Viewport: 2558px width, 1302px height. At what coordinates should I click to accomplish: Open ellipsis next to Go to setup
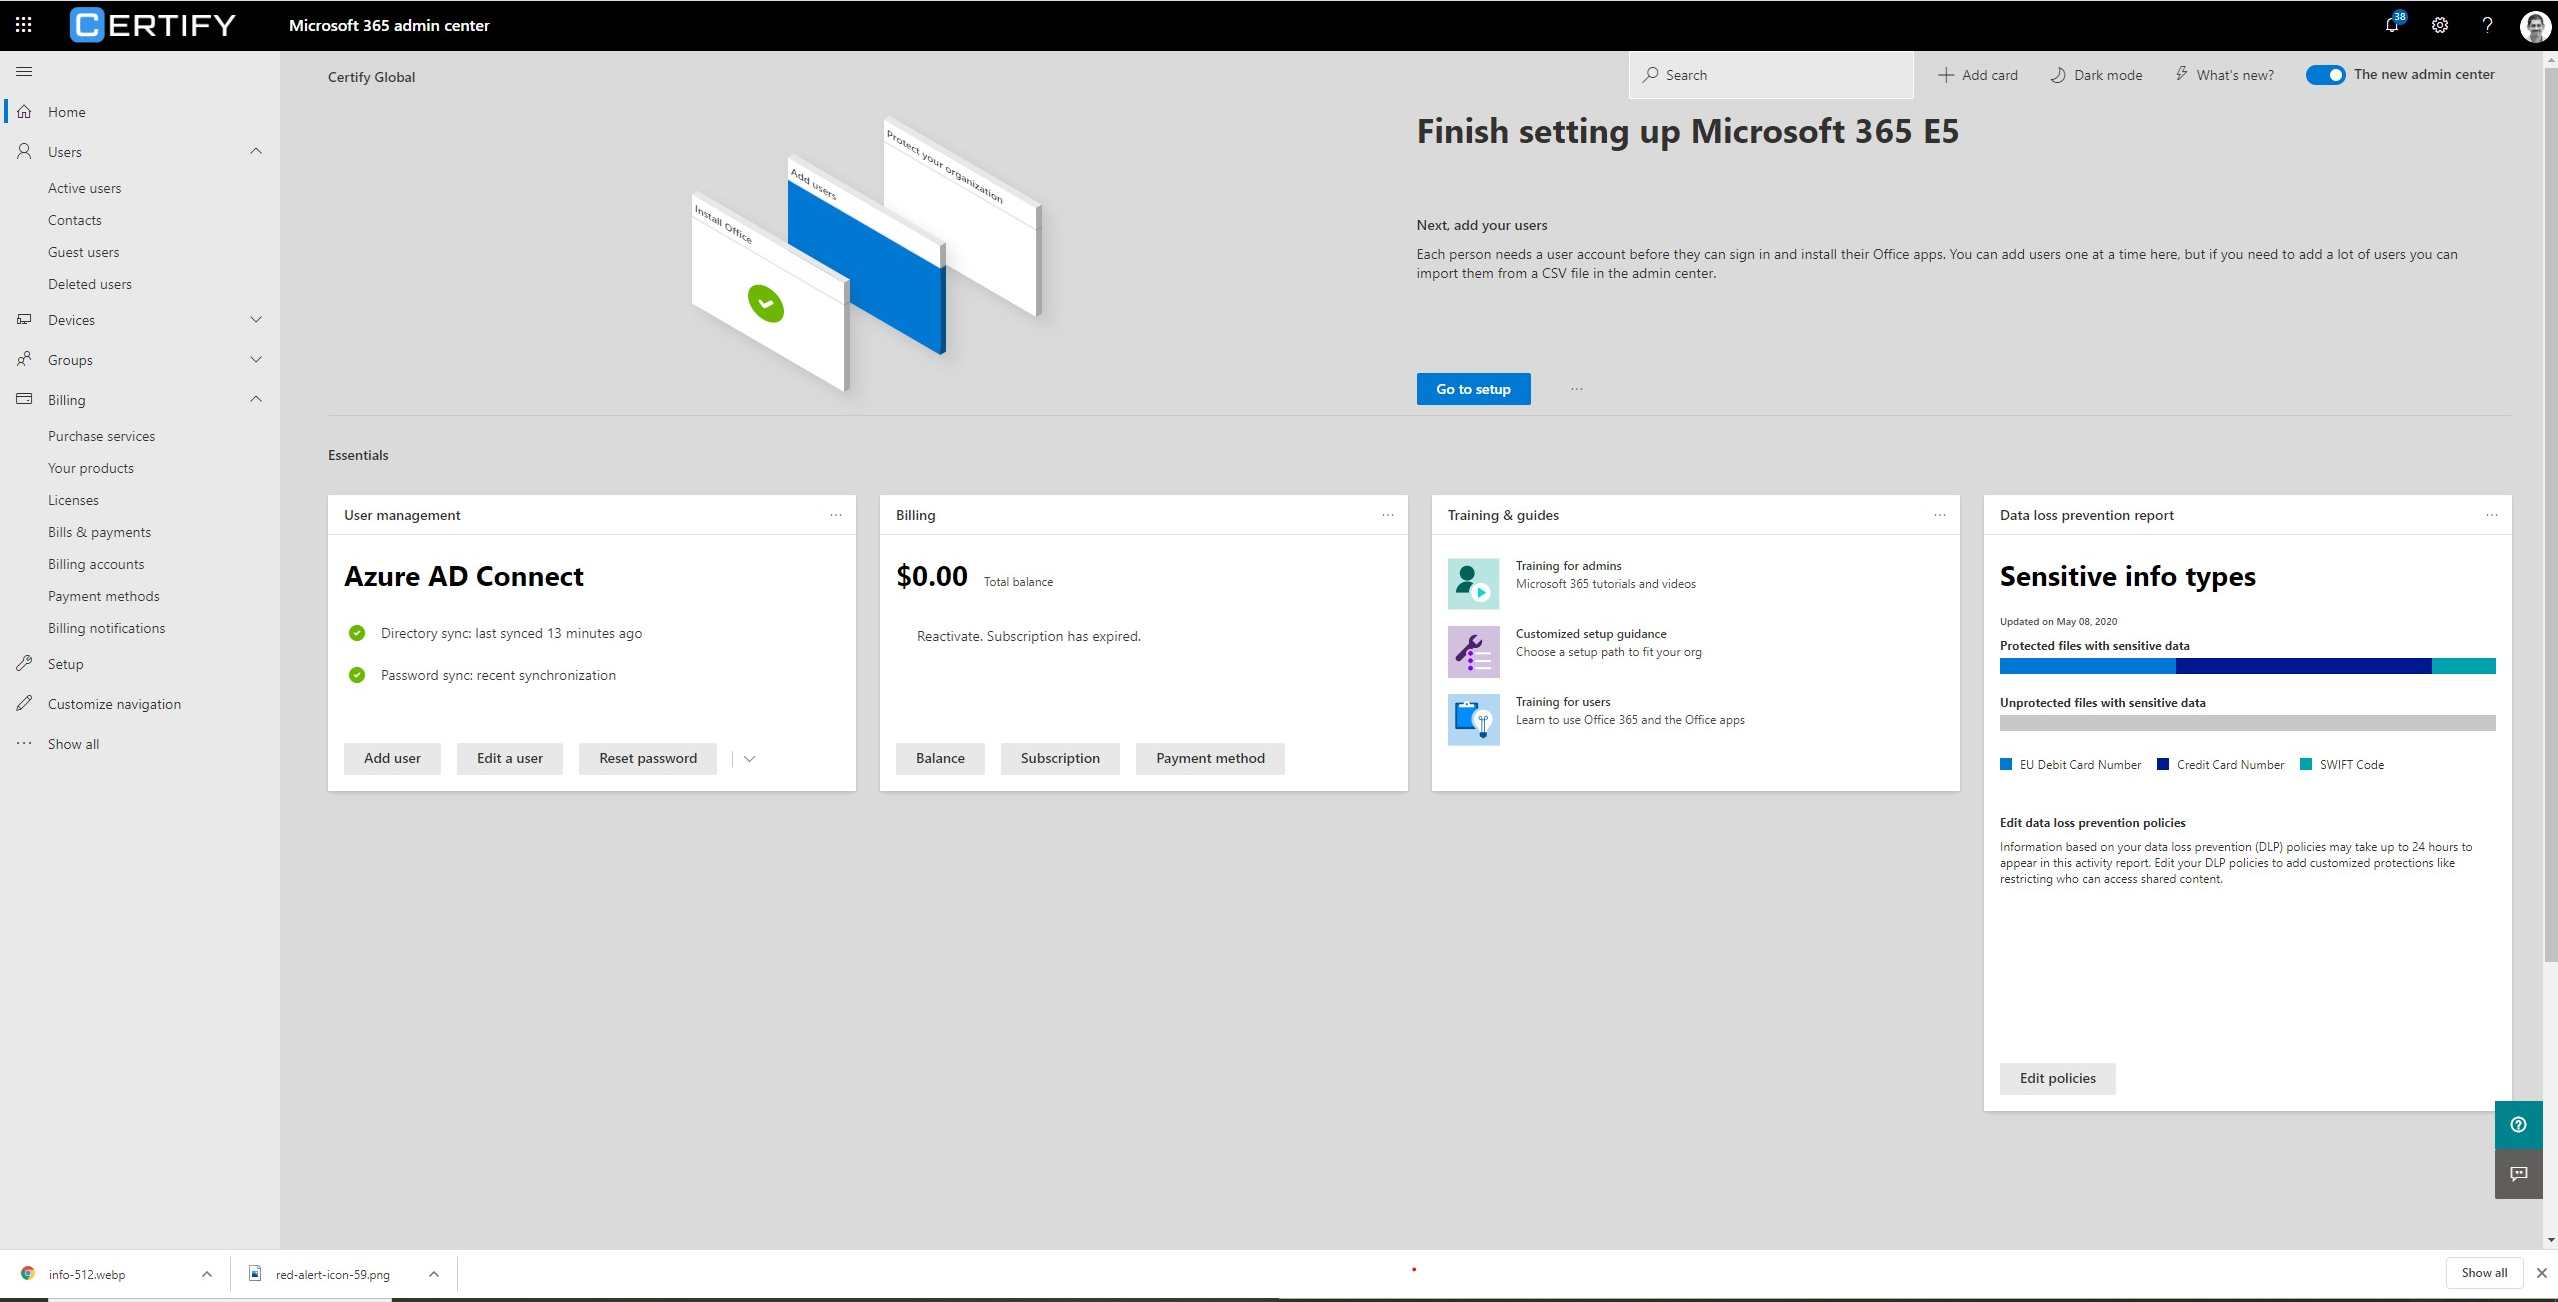pos(1577,389)
